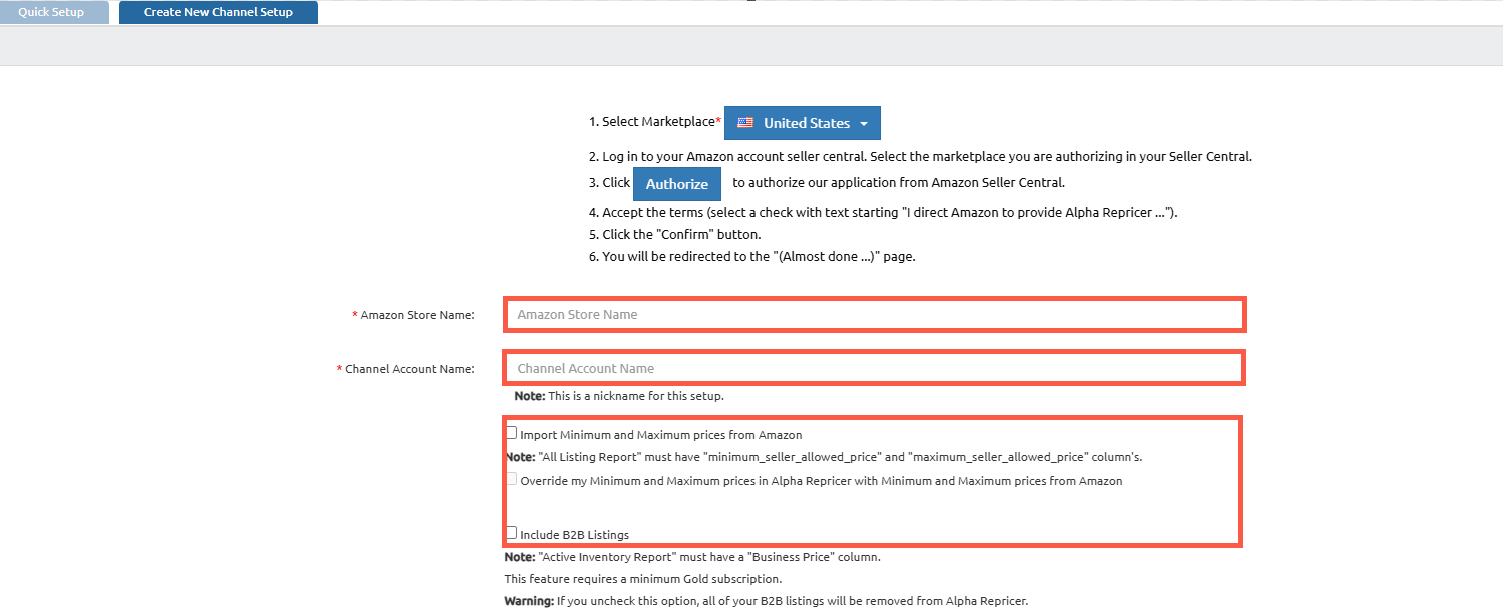Click the nickname note below Channel Account Name

(618, 396)
